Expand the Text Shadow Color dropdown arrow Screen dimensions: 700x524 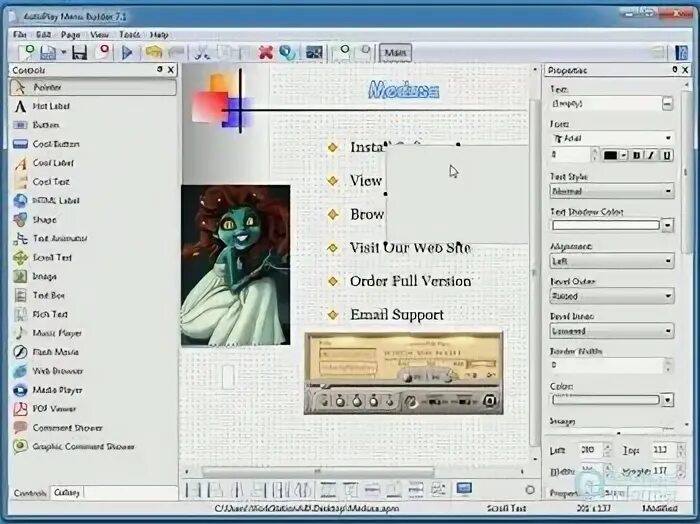click(667, 225)
